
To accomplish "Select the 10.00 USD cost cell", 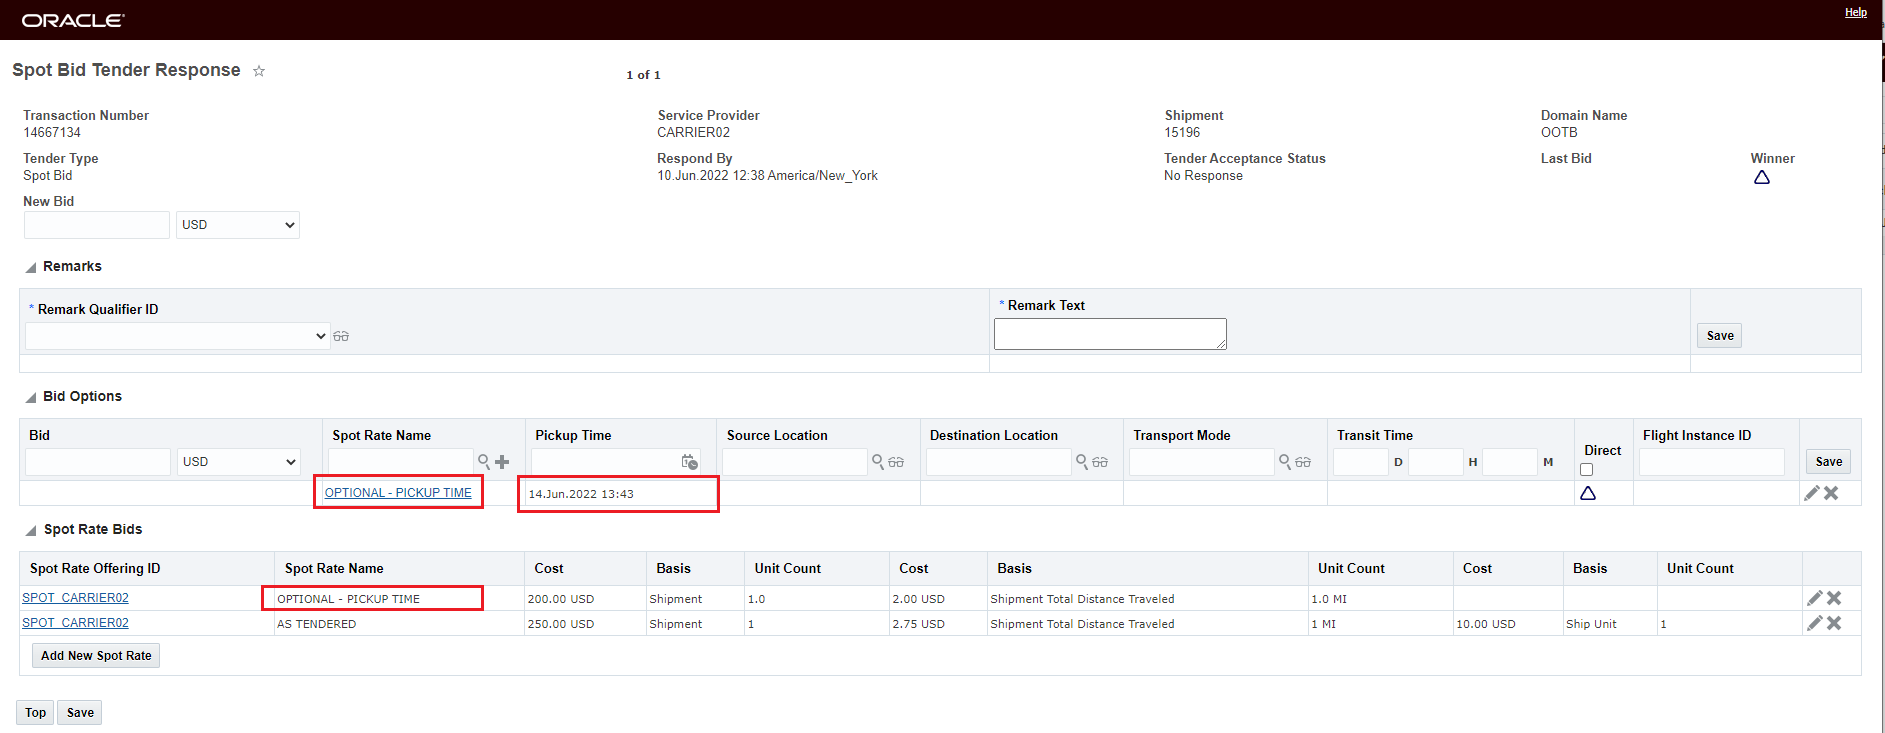I will tap(1486, 624).
